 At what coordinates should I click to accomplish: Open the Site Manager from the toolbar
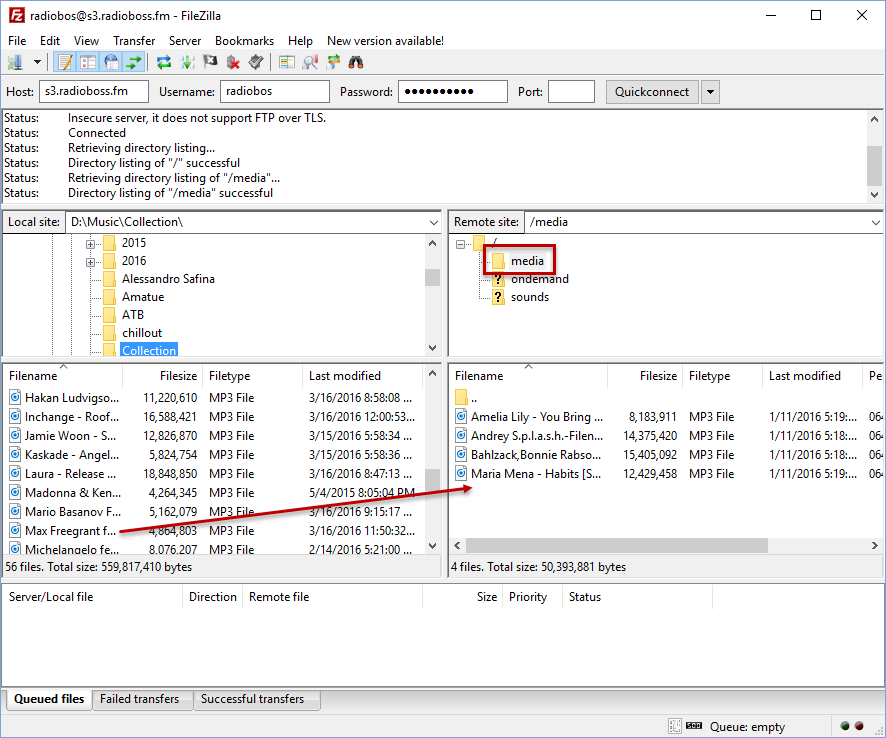click(x=15, y=62)
